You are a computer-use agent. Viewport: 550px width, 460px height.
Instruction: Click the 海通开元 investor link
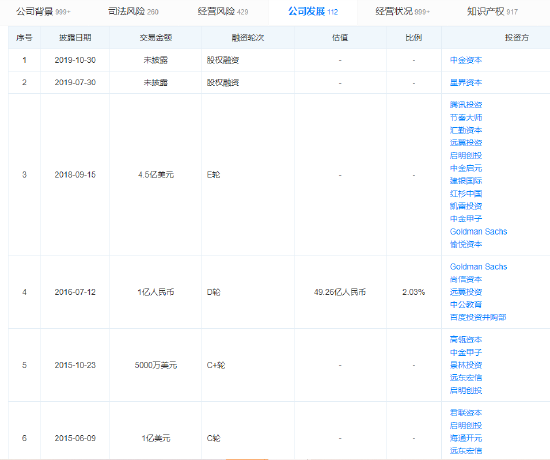(x=466, y=438)
